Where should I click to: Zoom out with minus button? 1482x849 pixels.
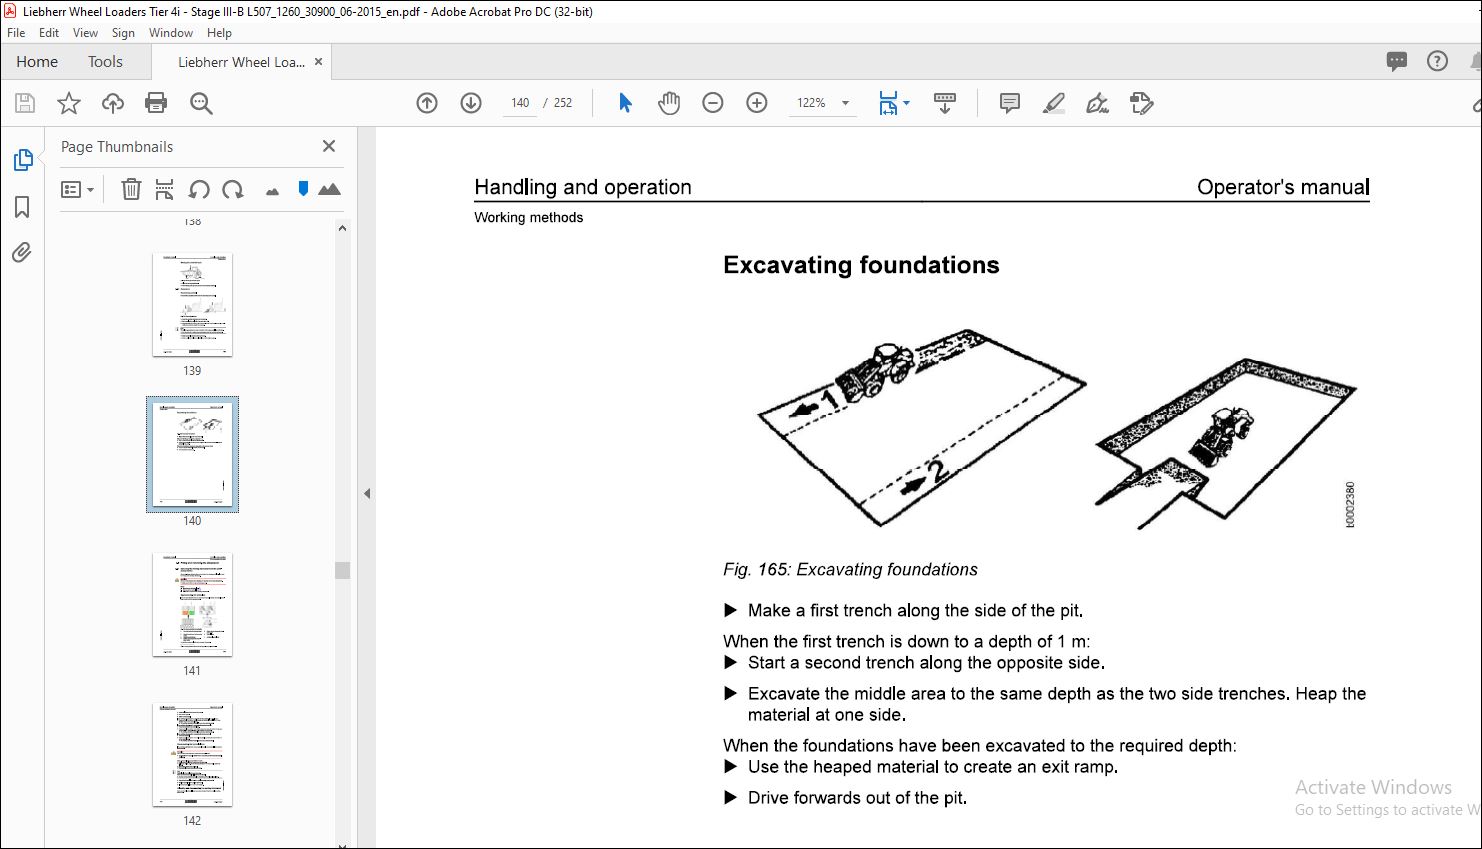[x=713, y=103]
